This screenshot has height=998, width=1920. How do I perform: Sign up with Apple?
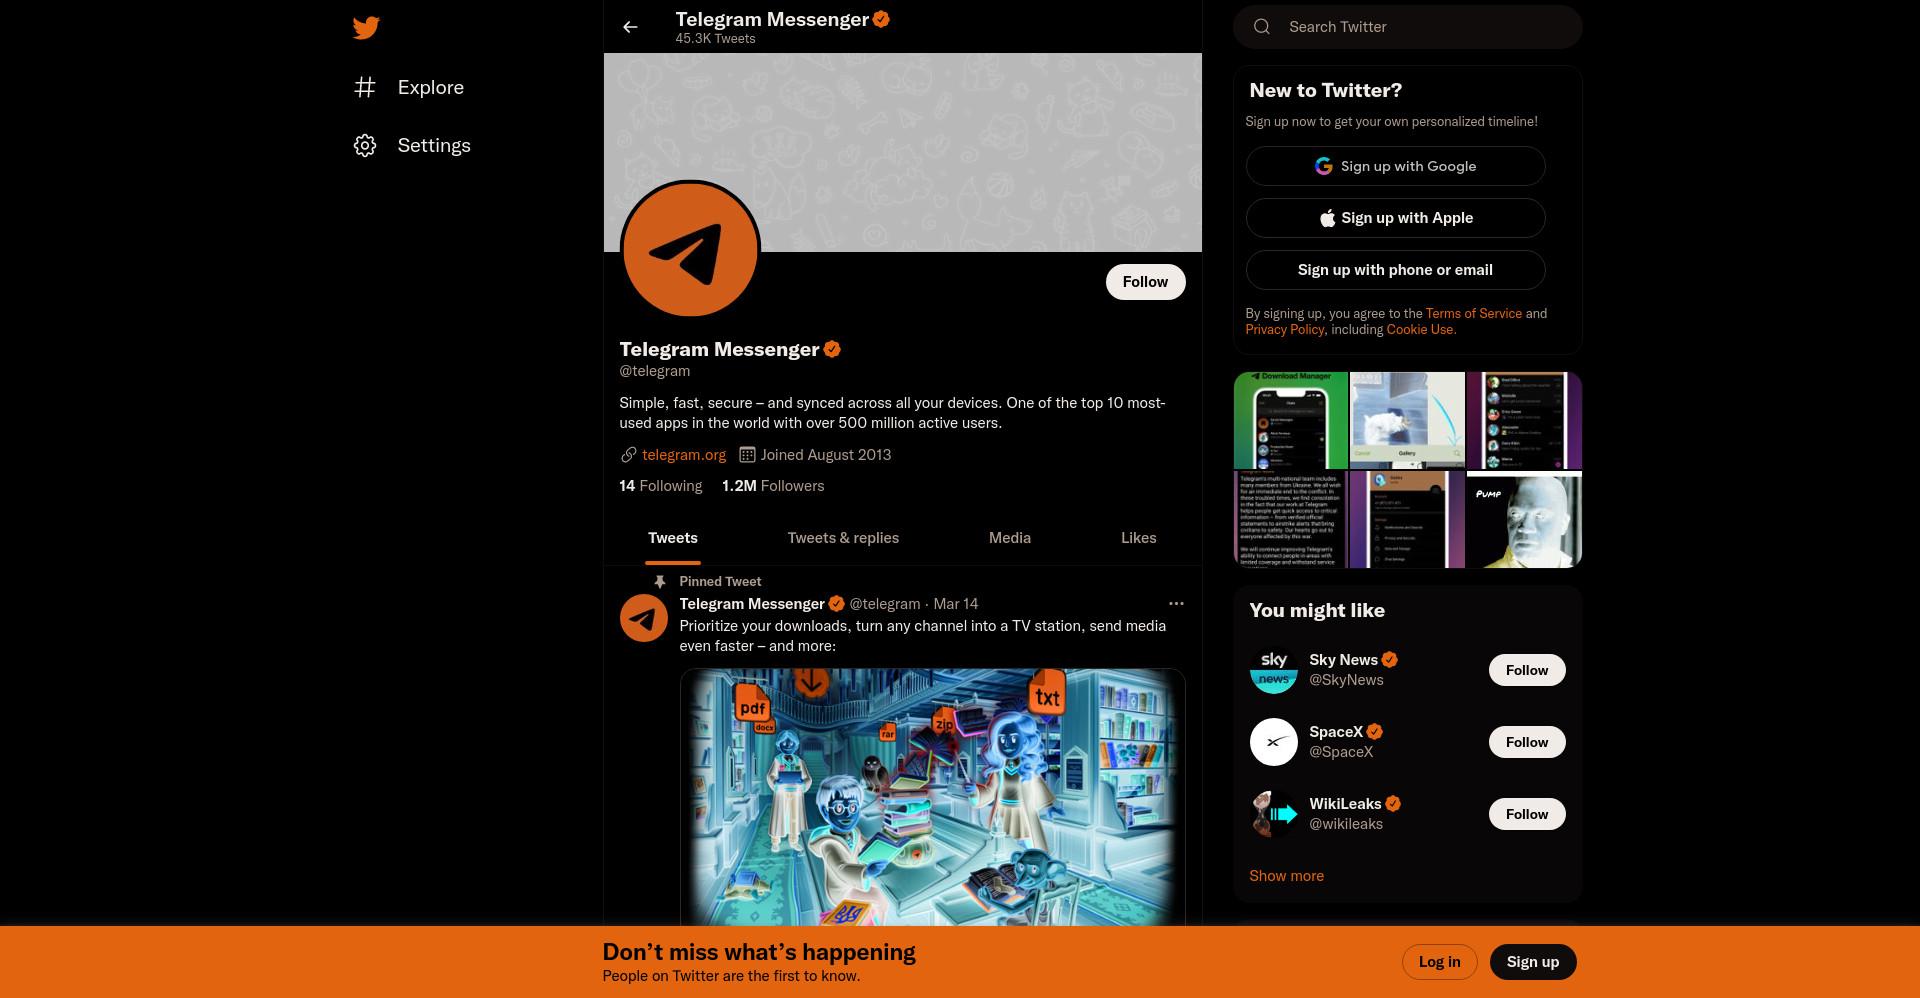[x=1395, y=218]
